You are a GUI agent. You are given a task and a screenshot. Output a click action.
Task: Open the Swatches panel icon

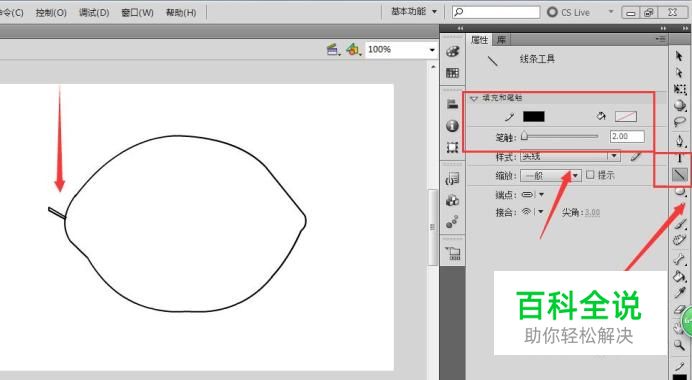pos(452,73)
